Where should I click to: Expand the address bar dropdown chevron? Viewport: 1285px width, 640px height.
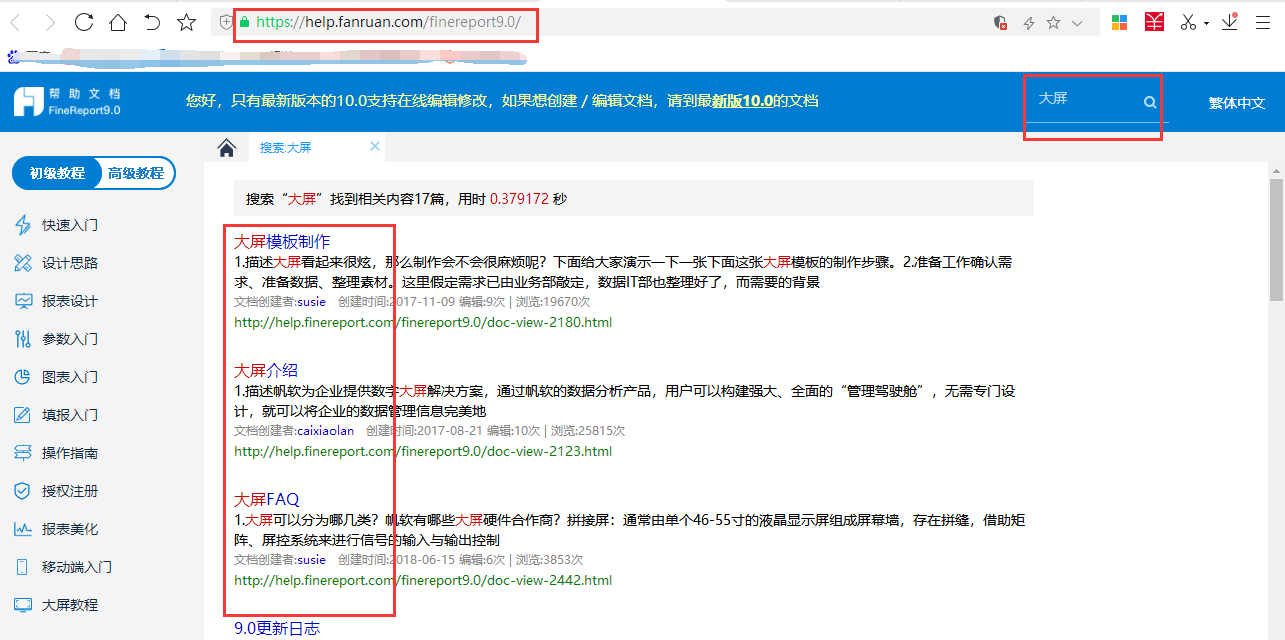(1077, 22)
